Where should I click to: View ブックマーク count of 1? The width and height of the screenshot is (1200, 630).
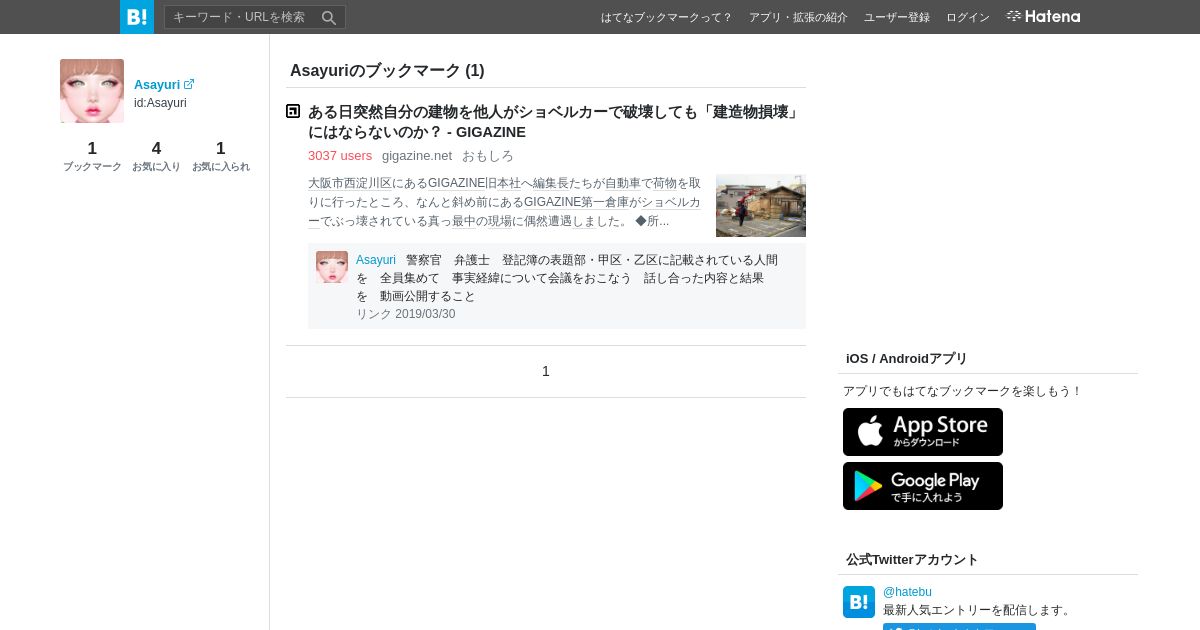coord(92,156)
